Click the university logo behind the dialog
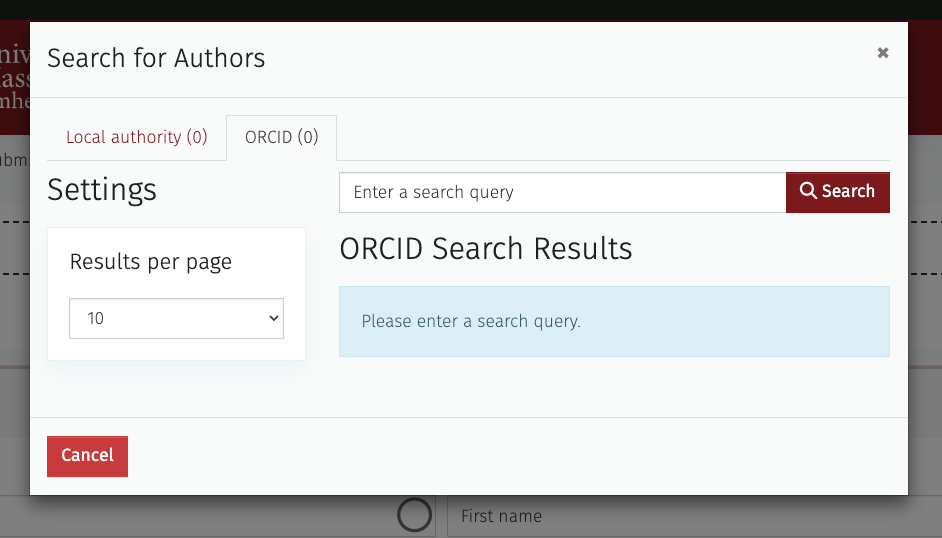The width and height of the screenshot is (942, 538). (x=14, y=78)
